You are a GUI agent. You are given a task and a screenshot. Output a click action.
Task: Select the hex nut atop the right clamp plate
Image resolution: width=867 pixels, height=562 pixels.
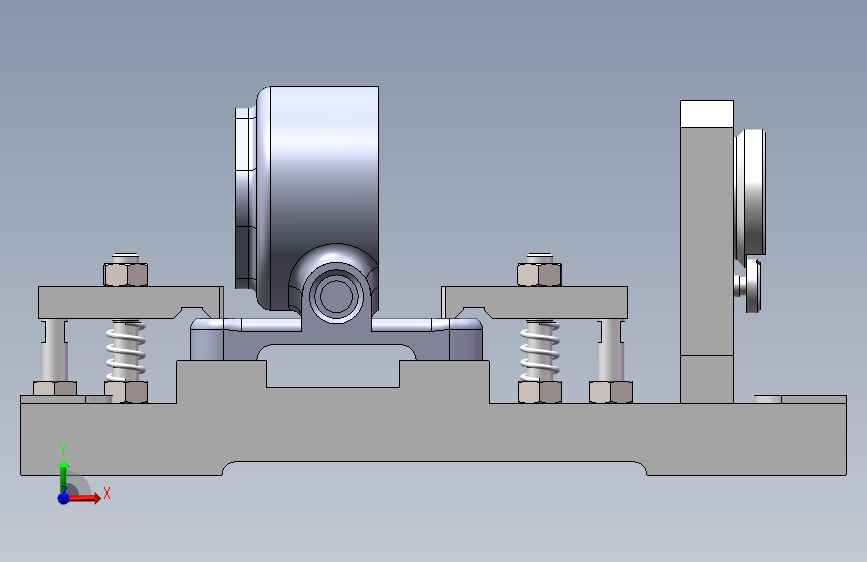coord(540,274)
